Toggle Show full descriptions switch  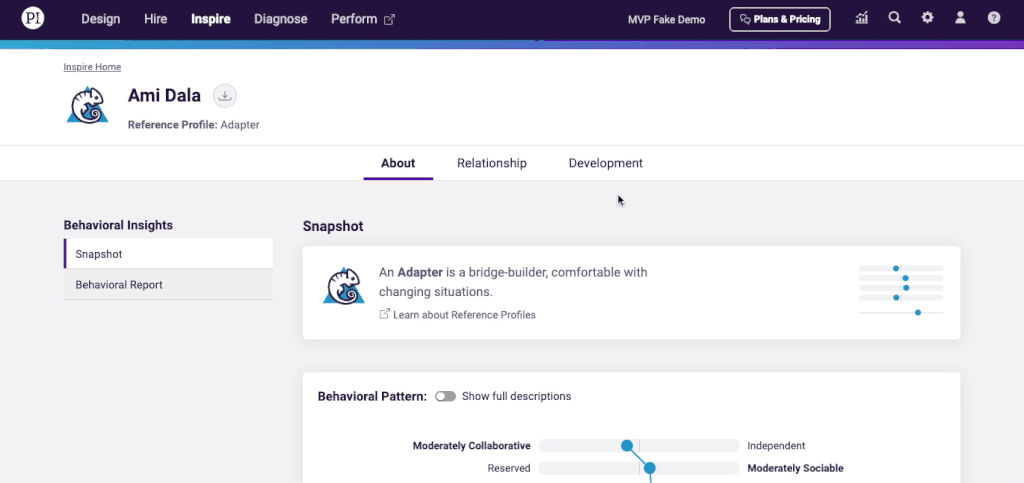click(x=445, y=396)
